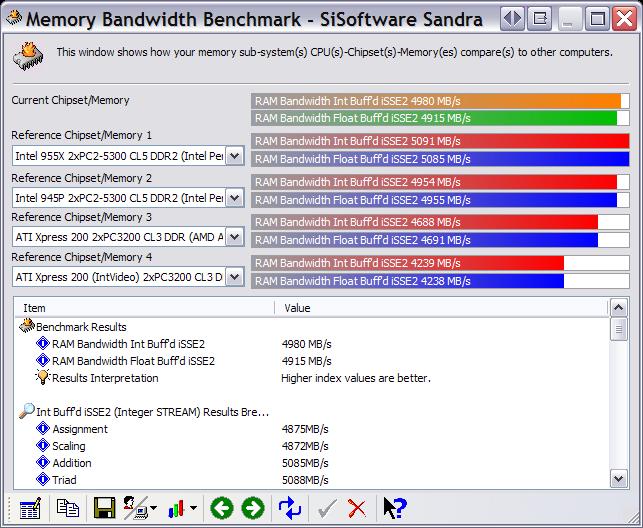The width and height of the screenshot is (643, 528).
Task: Click the lightbulb icon beside Results Interpretation
Action: pyautogui.click(x=43, y=377)
